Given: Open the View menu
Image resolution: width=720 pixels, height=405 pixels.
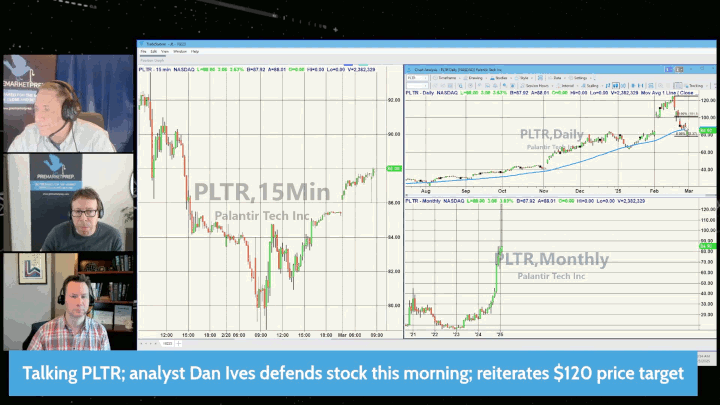Looking at the screenshot, I should pyautogui.click(x=164, y=51).
